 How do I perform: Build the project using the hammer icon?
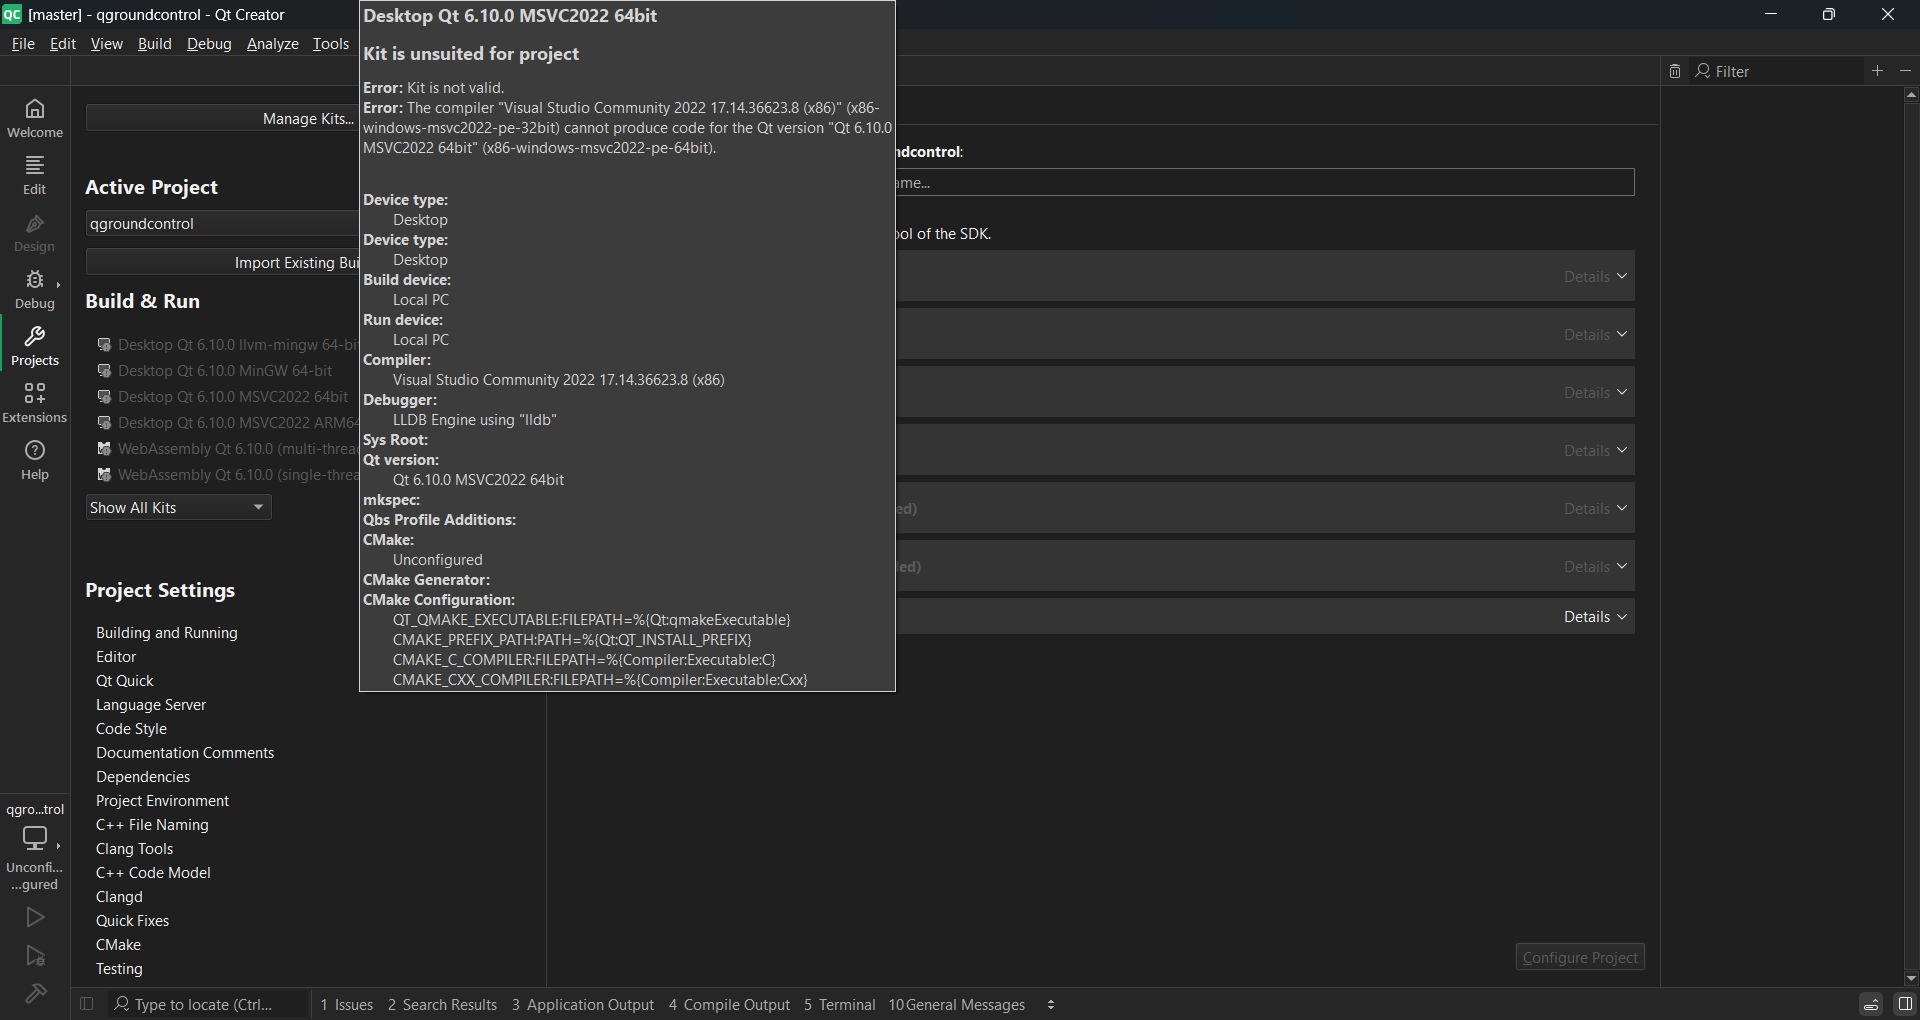click(35, 995)
